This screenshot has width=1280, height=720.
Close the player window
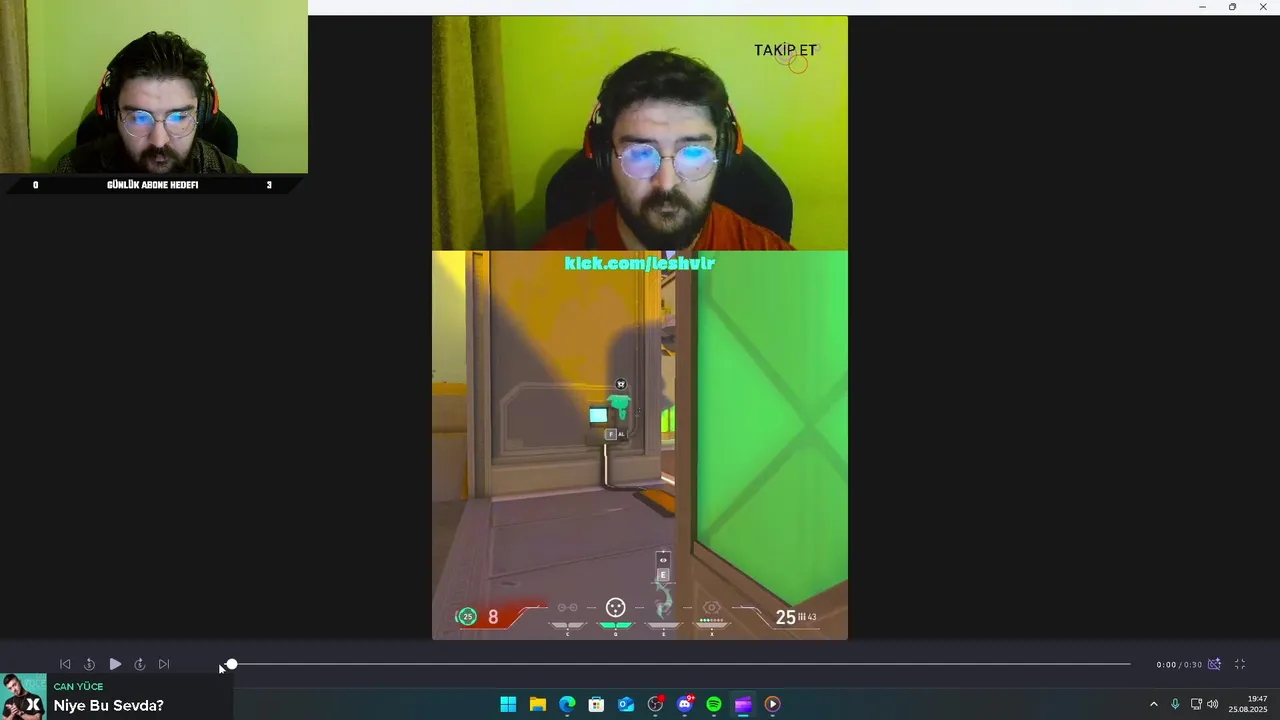coord(1263,7)
